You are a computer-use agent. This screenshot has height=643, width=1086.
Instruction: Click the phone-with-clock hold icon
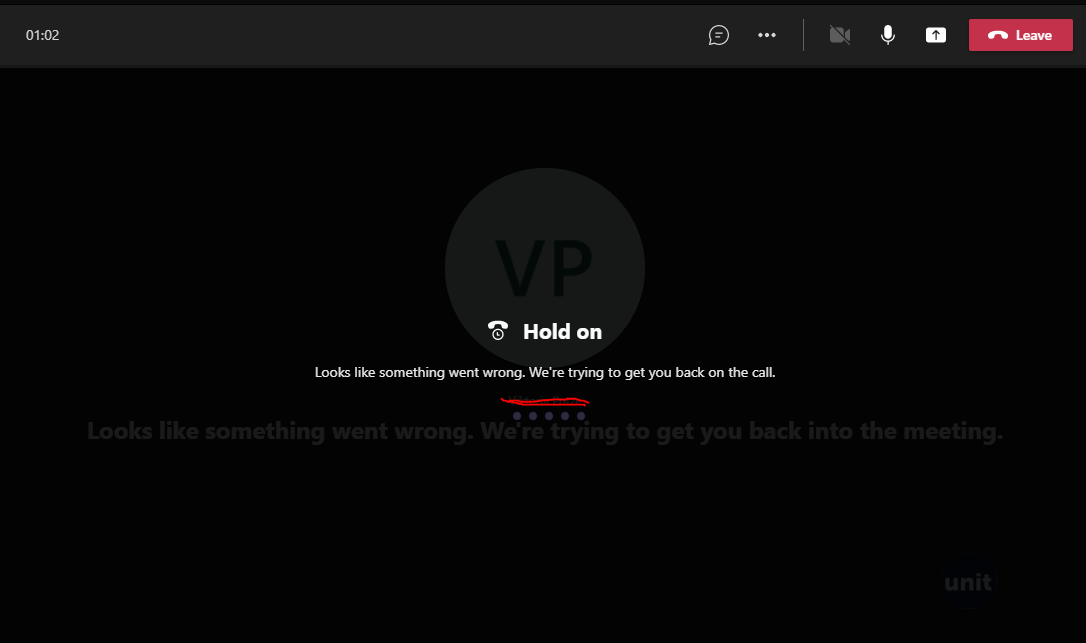pyautogui.click(x=497, y=331)
